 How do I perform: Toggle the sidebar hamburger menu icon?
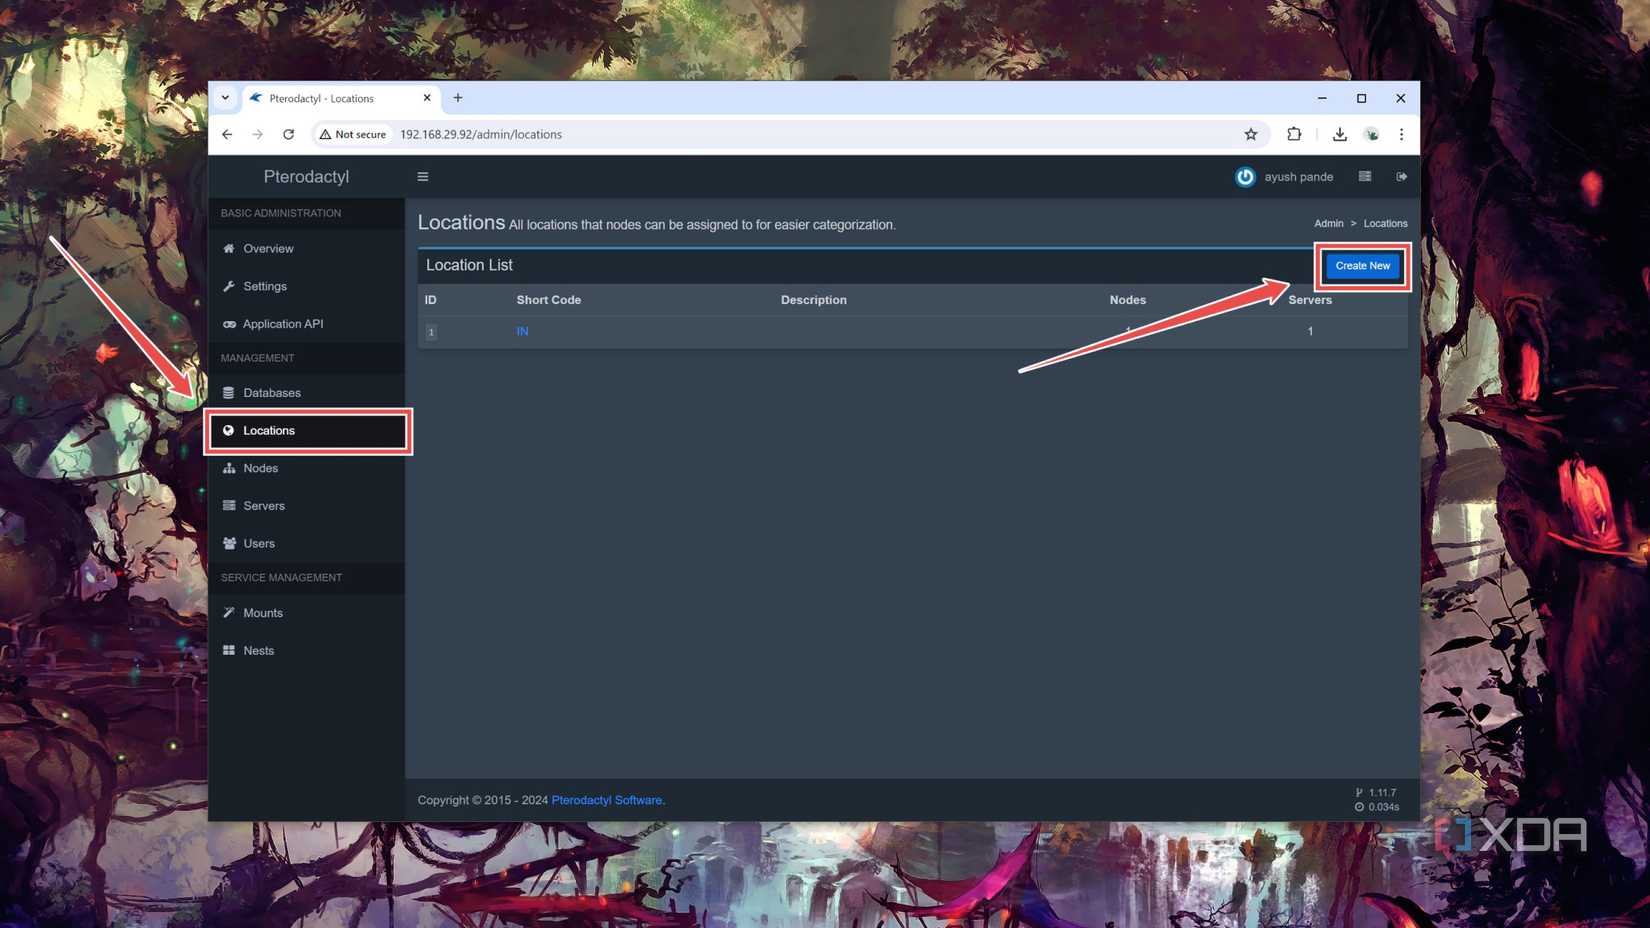pyautogui.click(x=423, y=177)
